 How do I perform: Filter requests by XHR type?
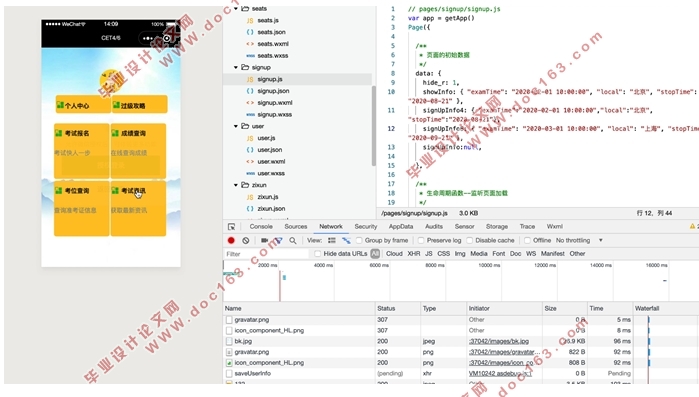click(x=414, y=254)
